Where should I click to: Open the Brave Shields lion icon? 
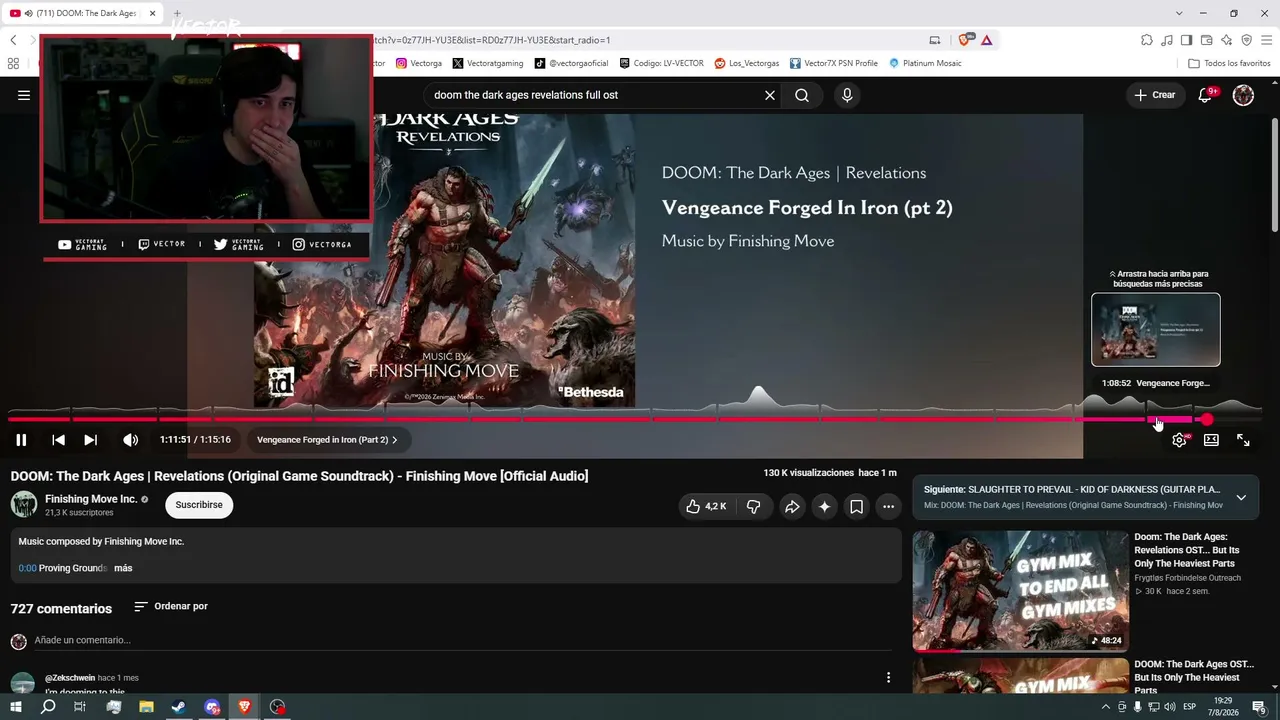point(965,40)
